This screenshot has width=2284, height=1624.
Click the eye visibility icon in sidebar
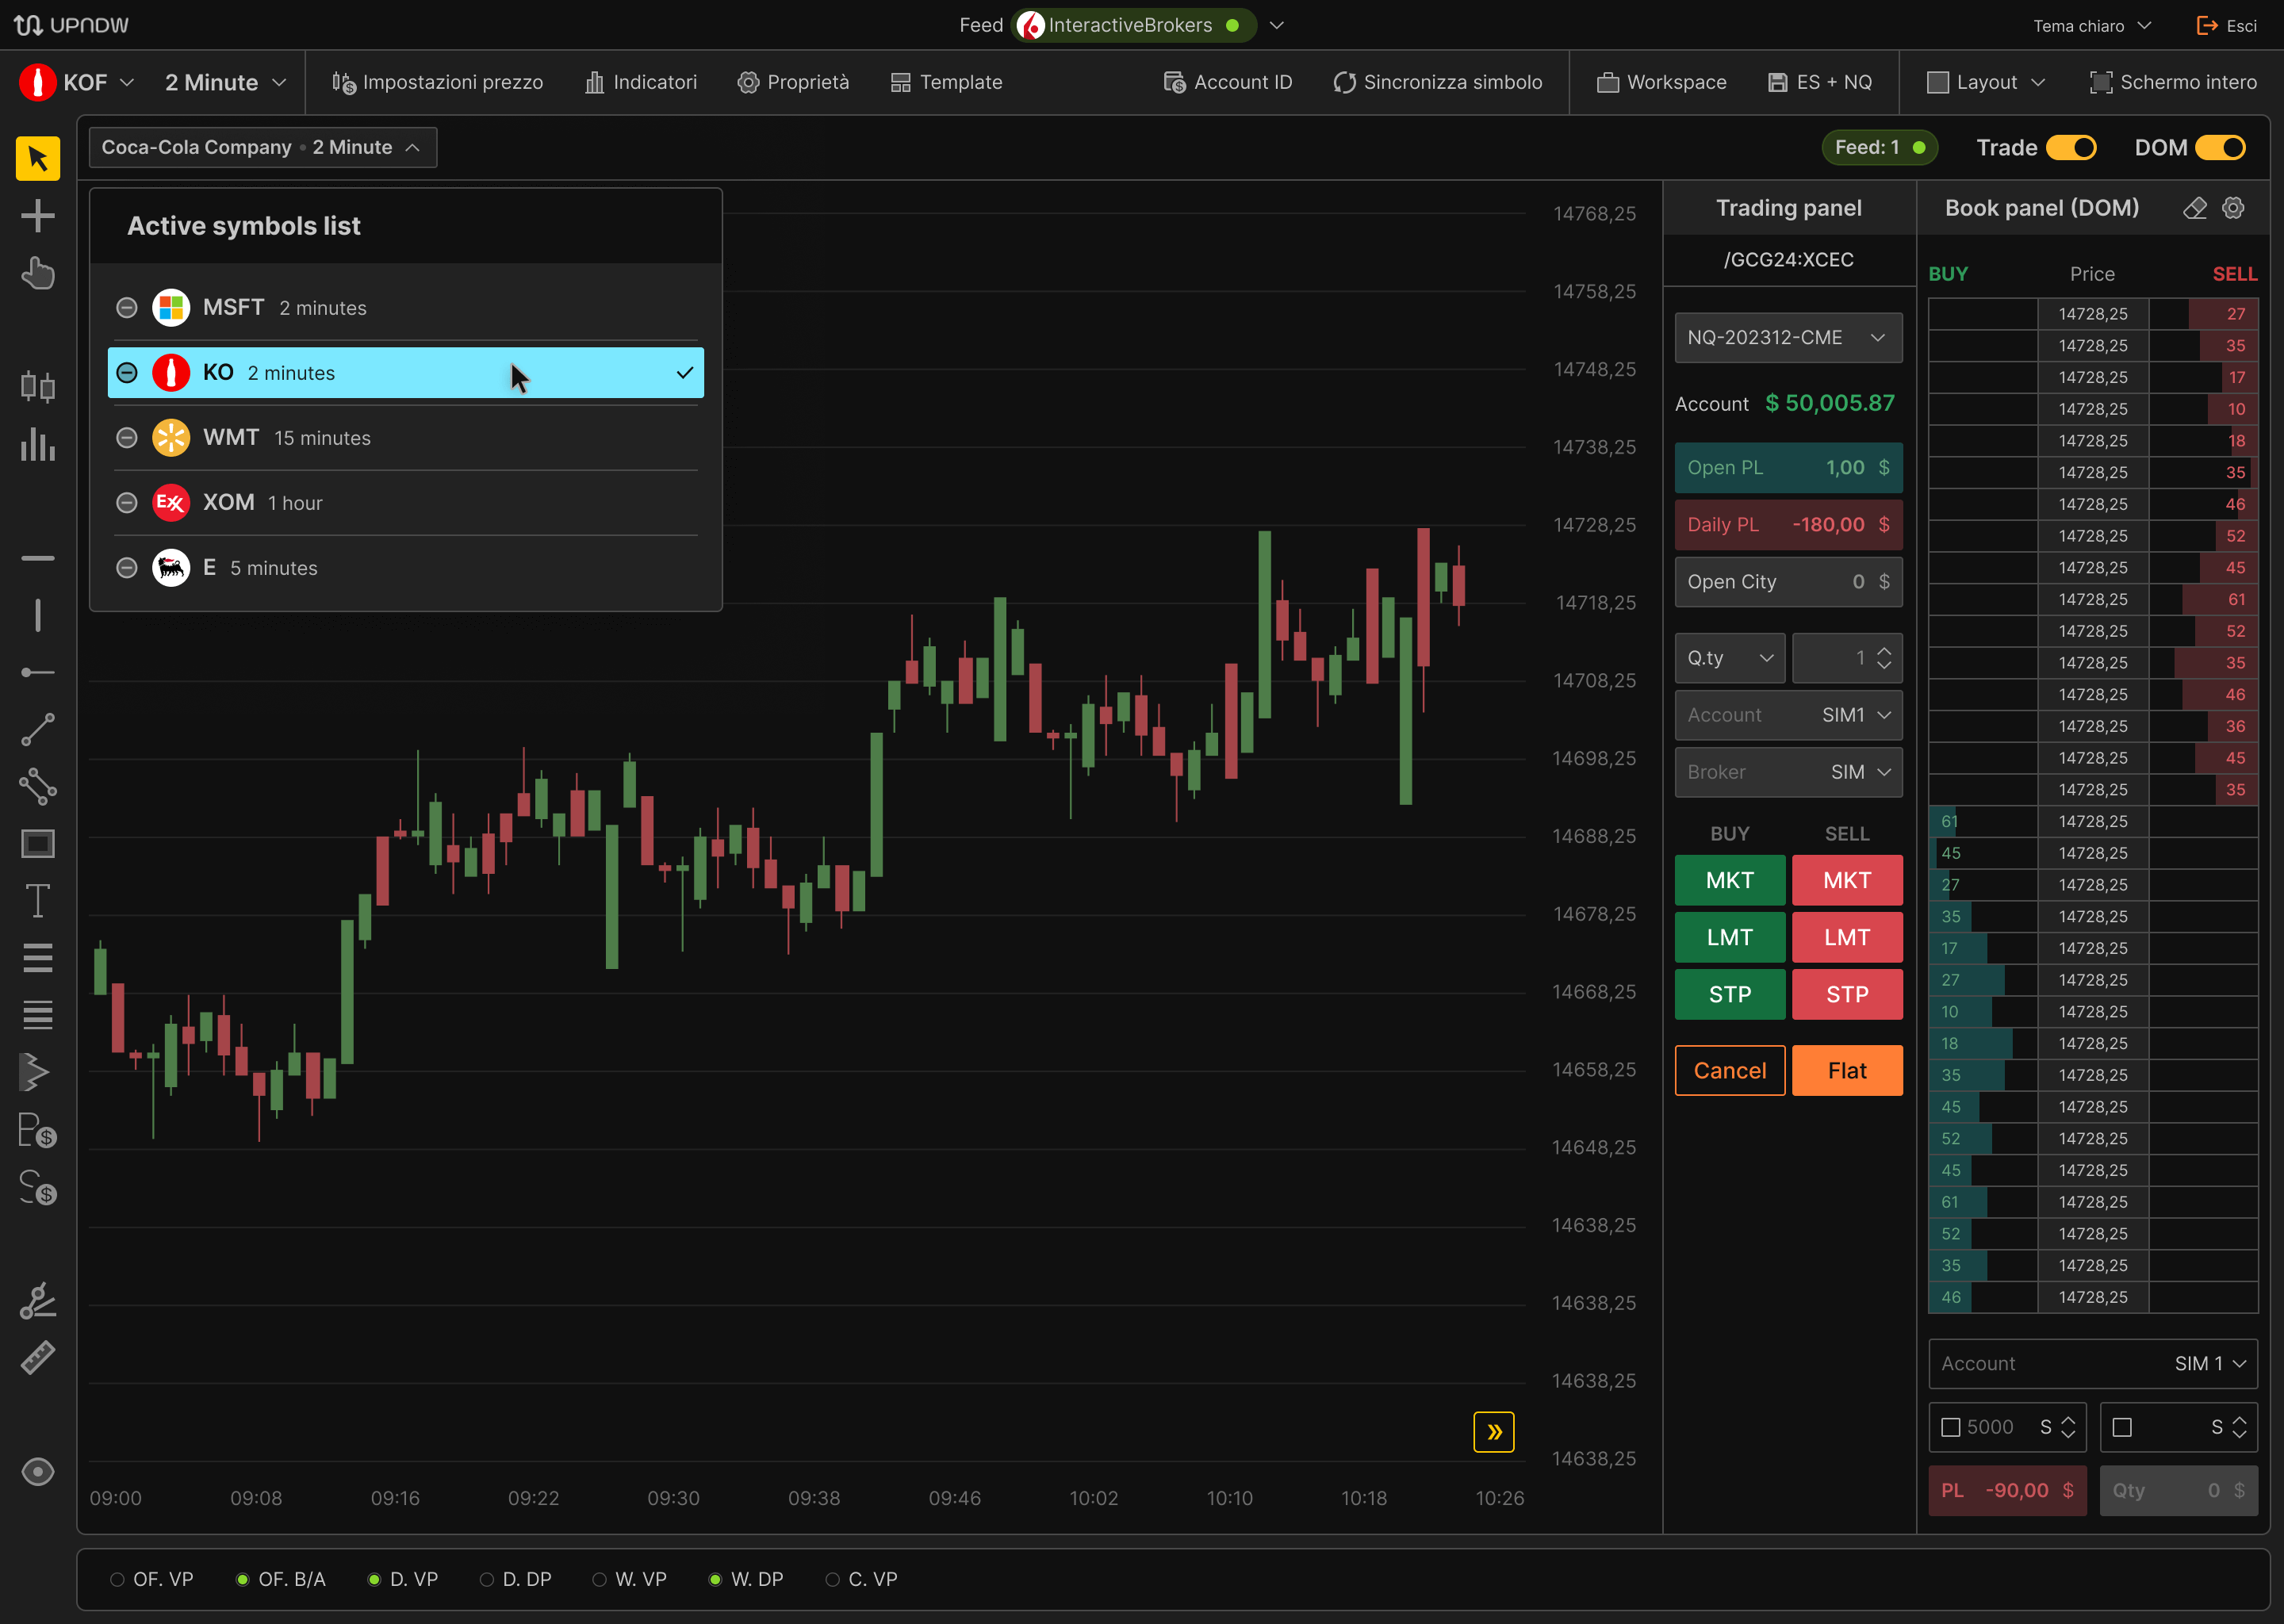[38, 1471]
